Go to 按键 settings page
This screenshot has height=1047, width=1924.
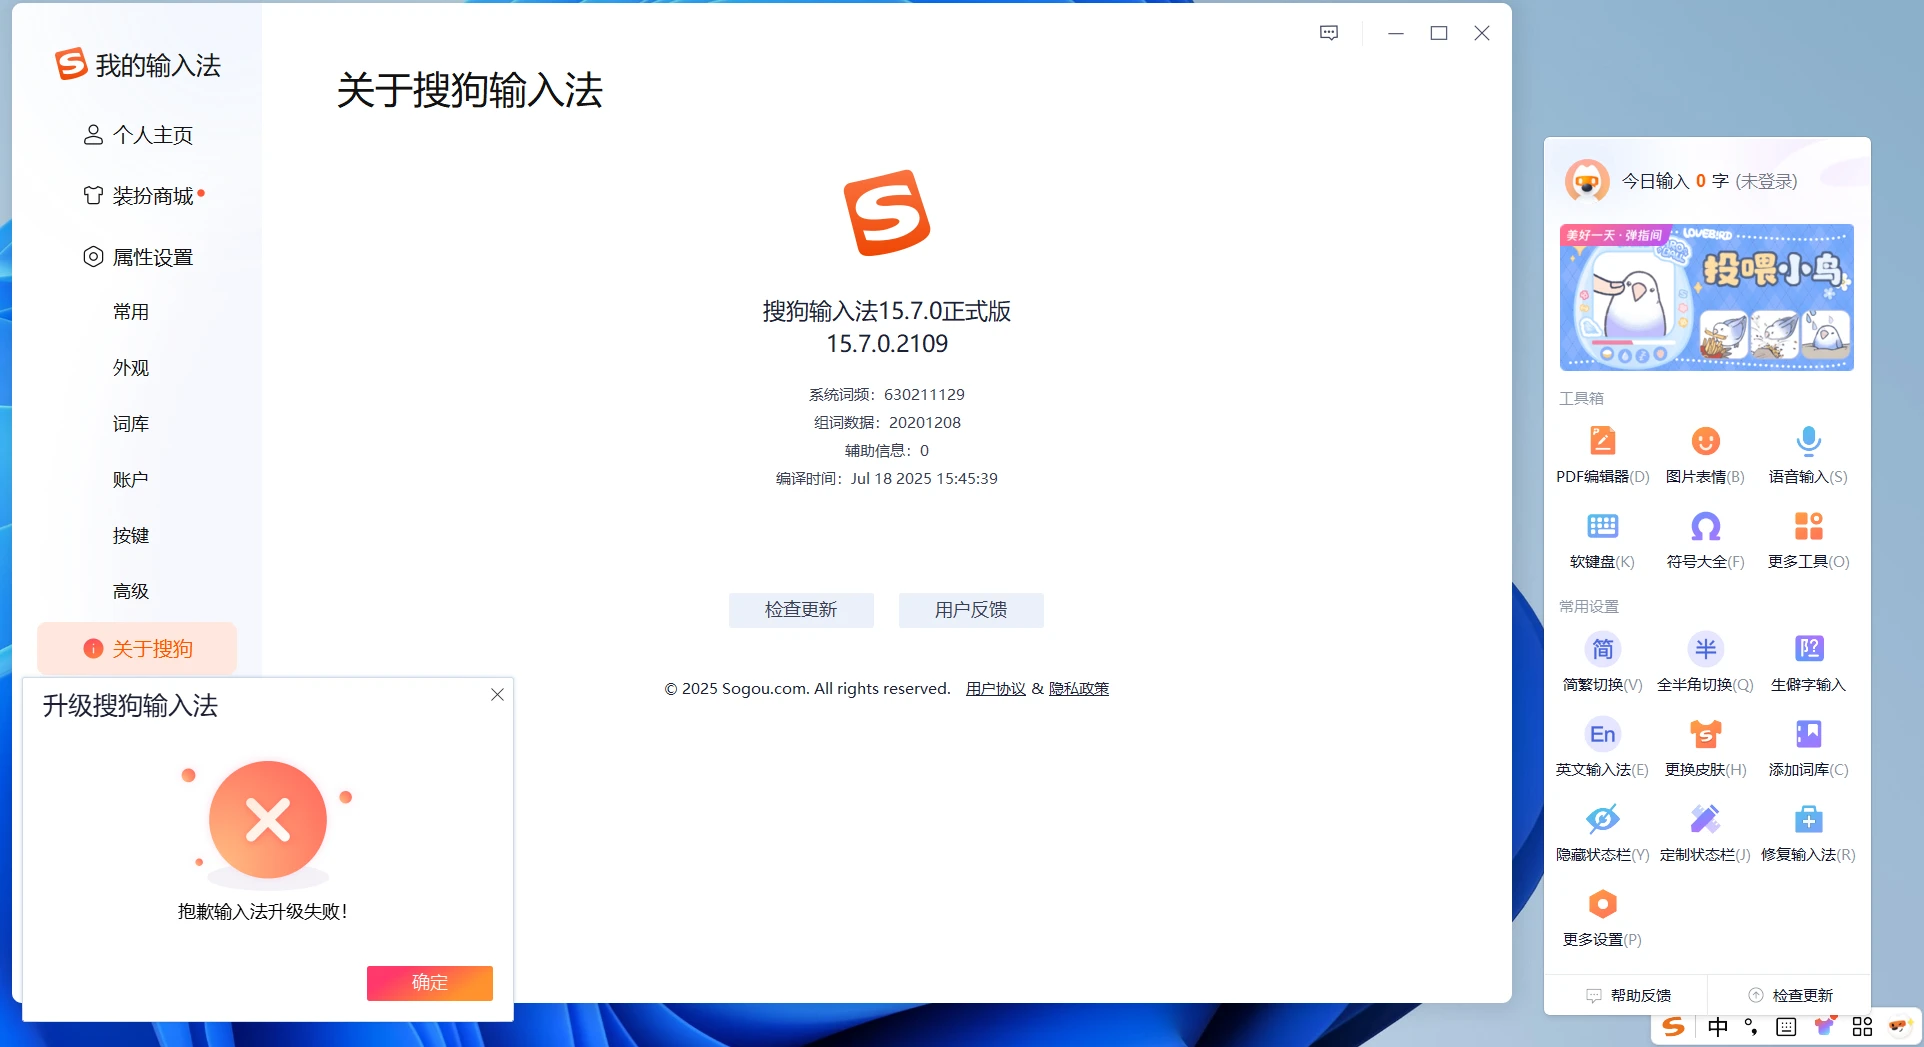click(131, 536)
